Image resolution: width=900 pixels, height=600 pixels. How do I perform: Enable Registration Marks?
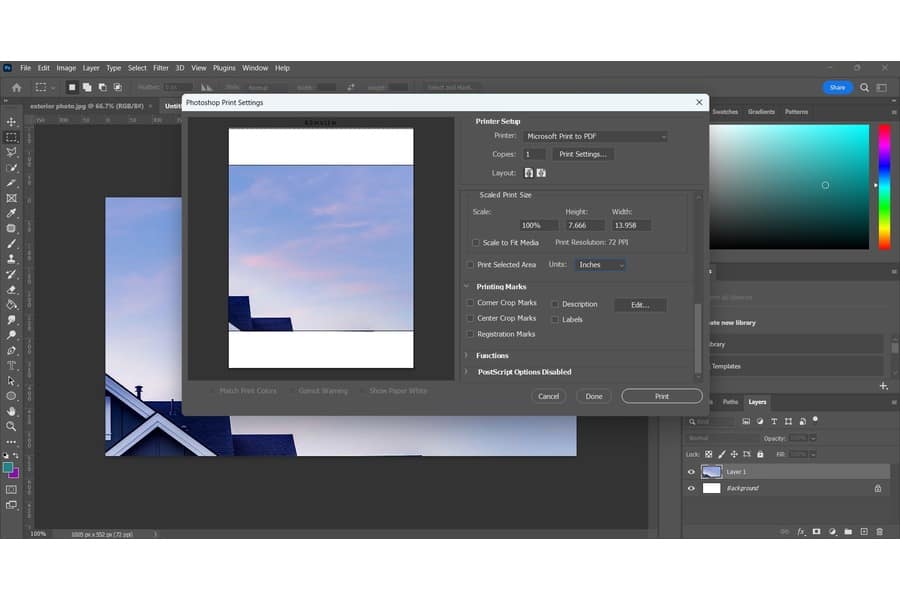tap(470, 334)
